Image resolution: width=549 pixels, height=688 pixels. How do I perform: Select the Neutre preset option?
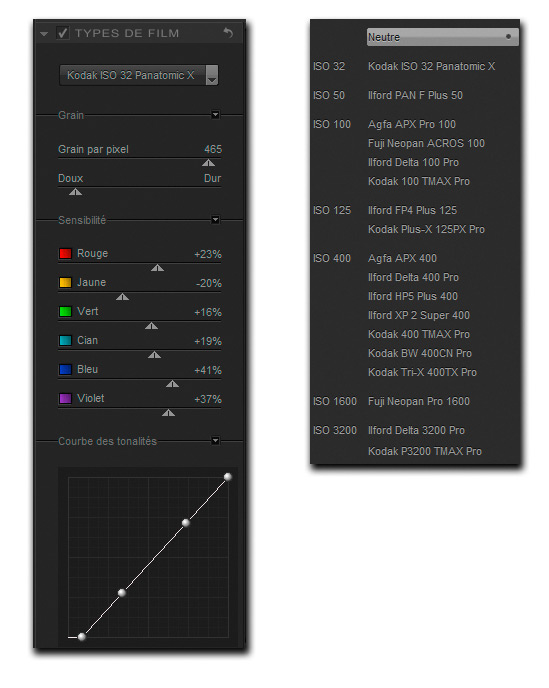tap(442, 37)
